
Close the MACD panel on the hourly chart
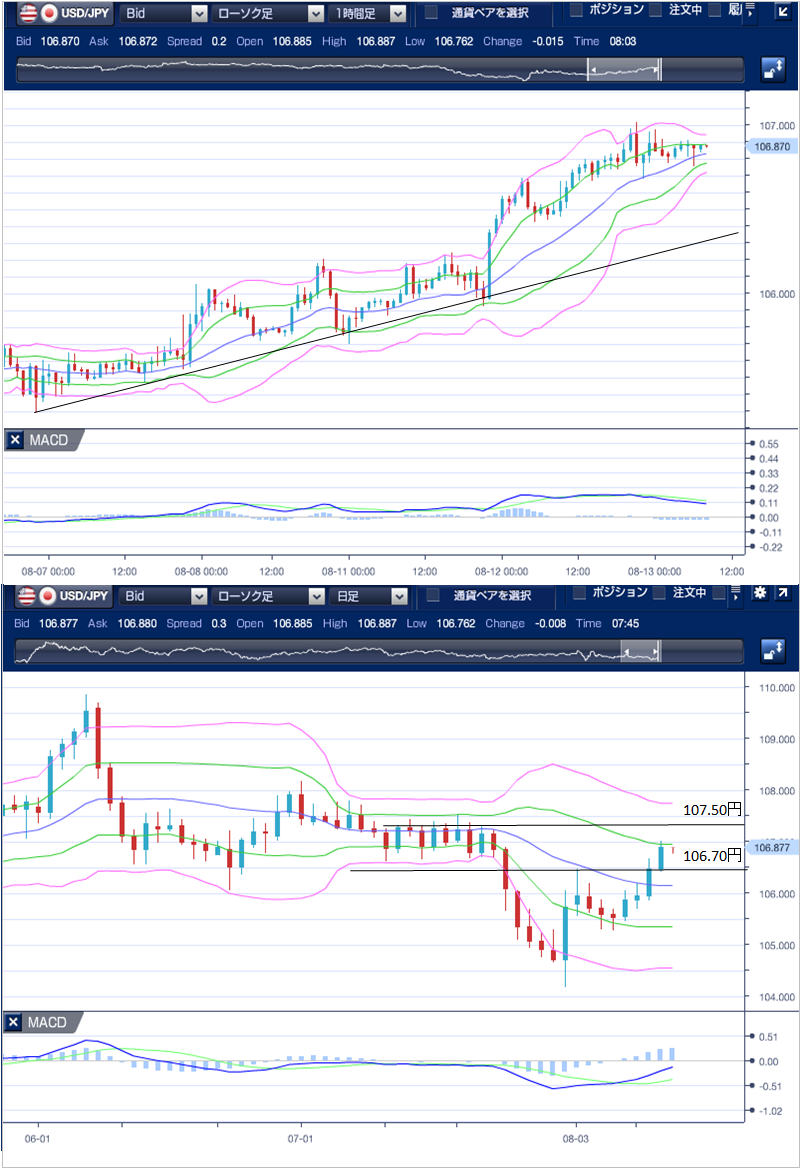[x=15, y=441]
